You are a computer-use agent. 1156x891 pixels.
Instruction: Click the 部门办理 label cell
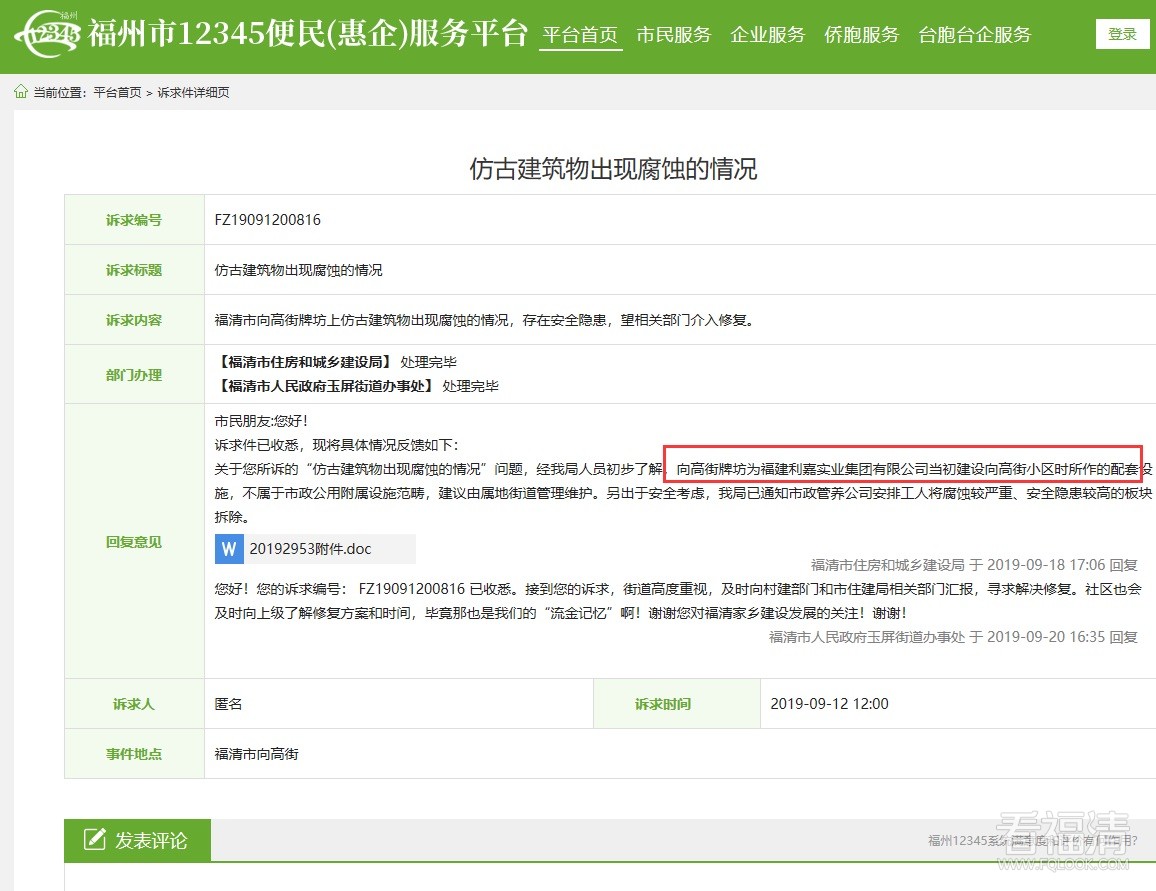134,374
